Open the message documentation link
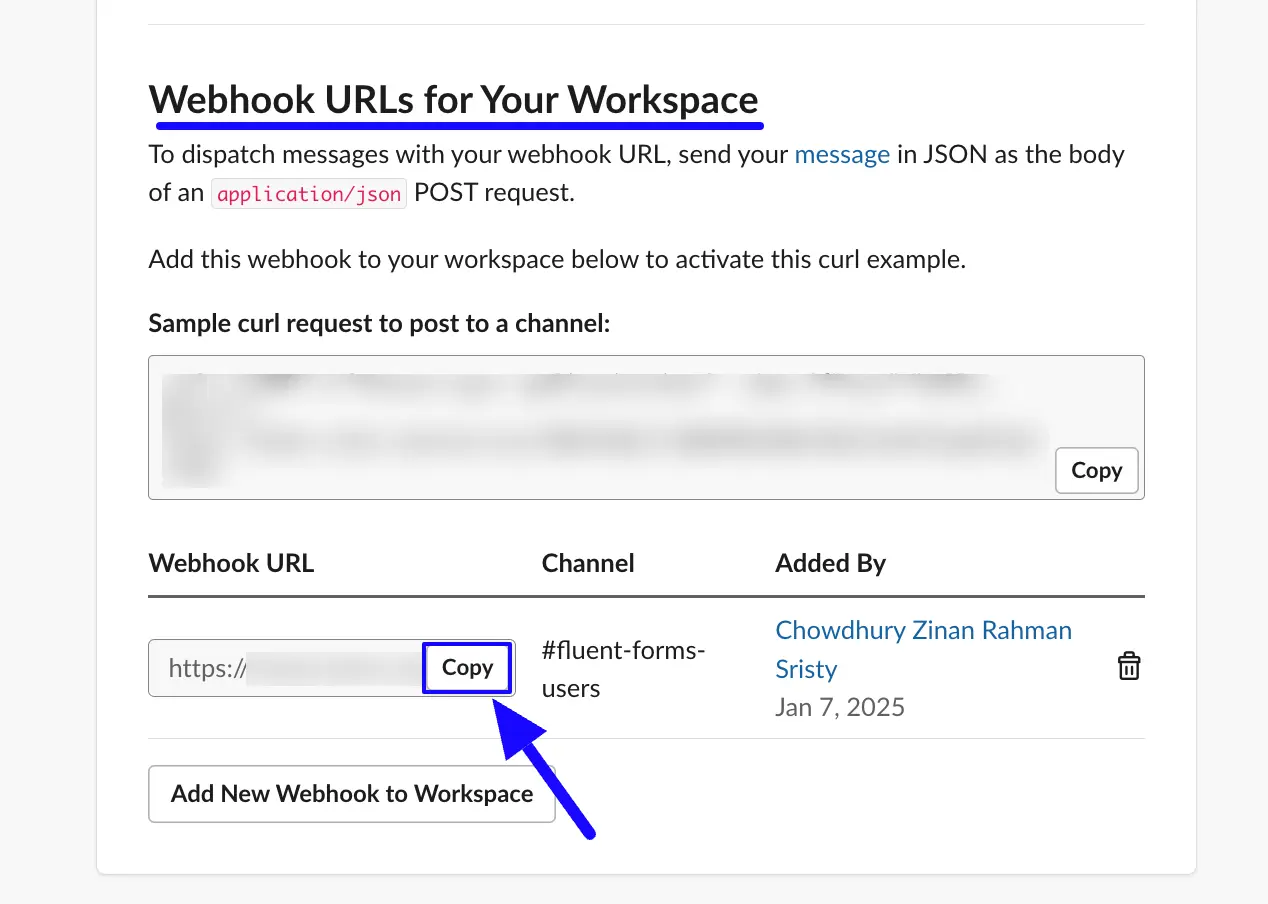The height and width of the screenshot is (904, 1268). click(842, 154)
